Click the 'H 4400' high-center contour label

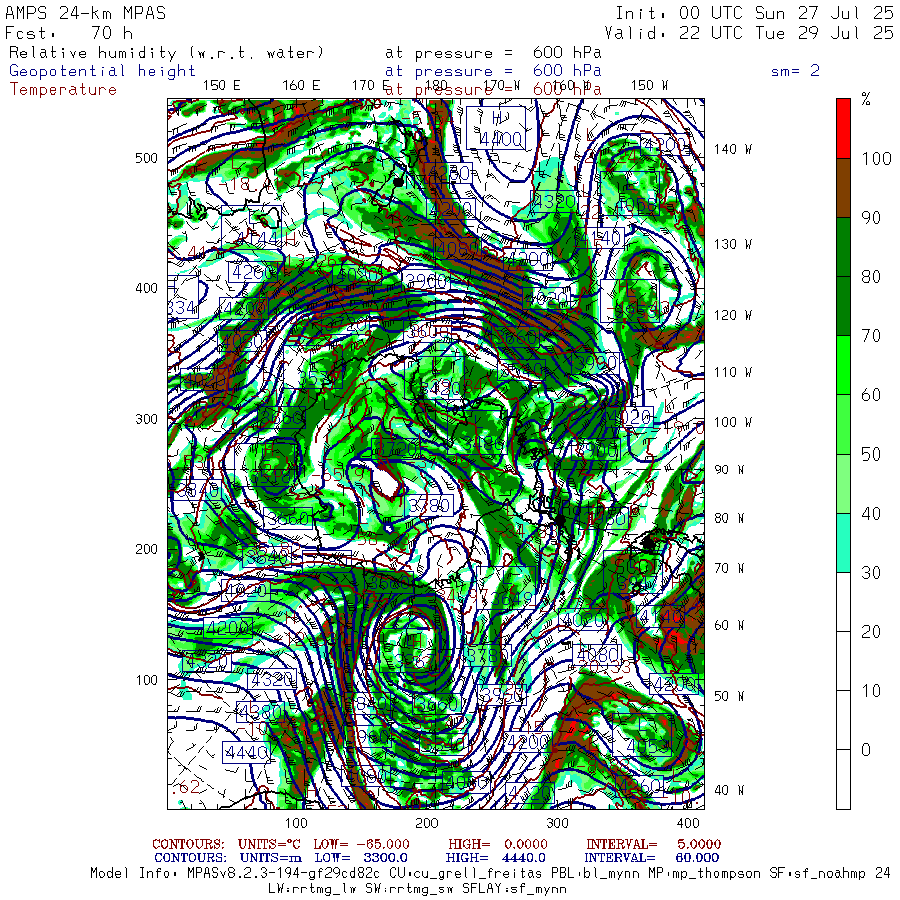pos(496,127)
